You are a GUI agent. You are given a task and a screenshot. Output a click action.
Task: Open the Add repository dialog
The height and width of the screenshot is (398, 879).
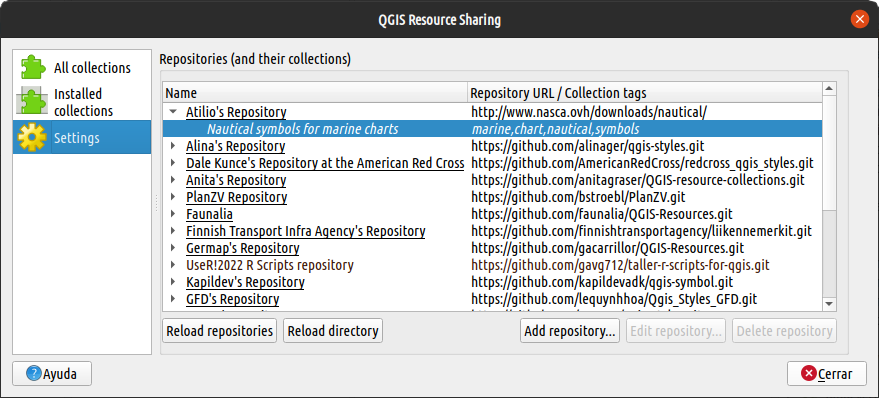570,331
